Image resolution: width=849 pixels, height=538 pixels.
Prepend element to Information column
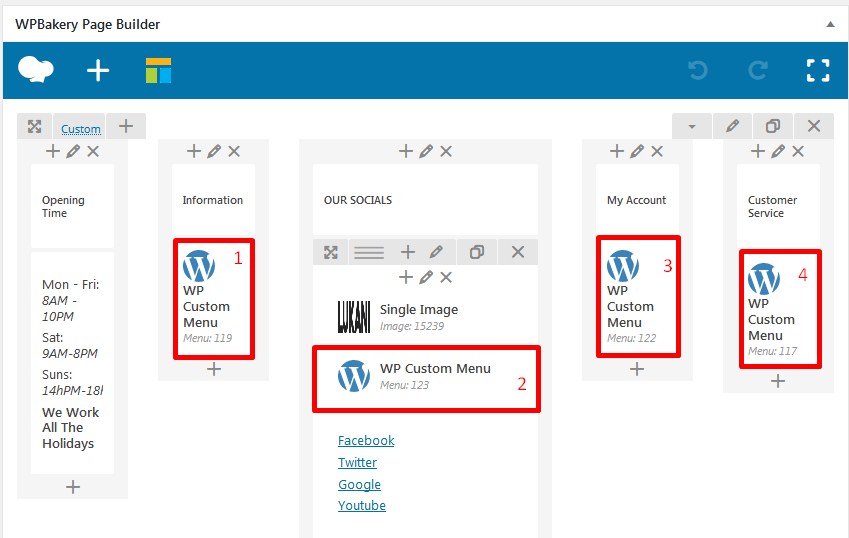pos(194,152)
